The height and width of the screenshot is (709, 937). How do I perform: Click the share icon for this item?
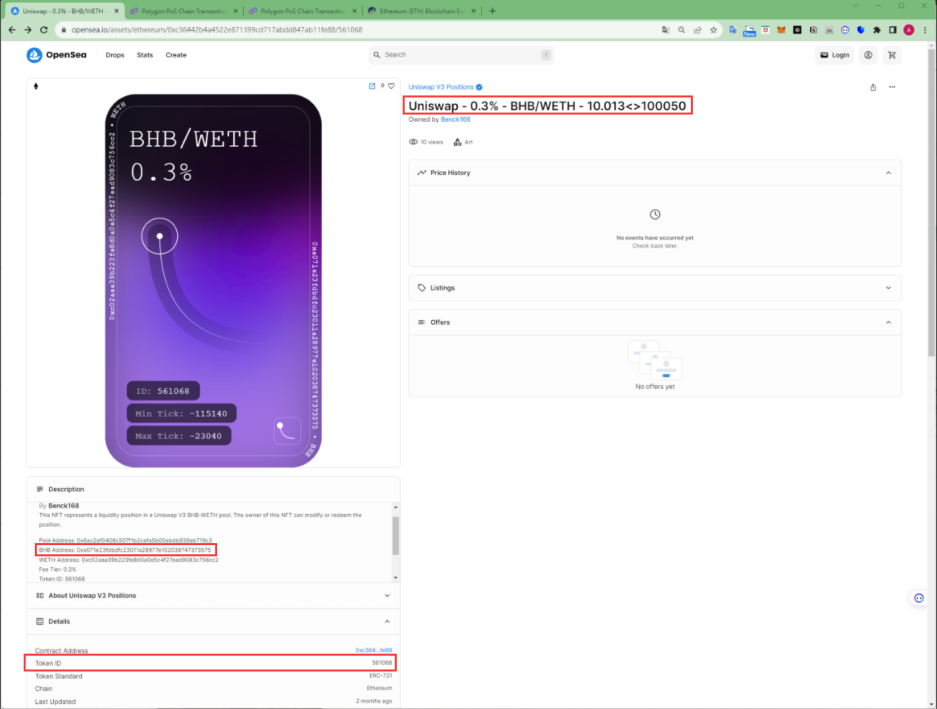(x=873, y=87)
